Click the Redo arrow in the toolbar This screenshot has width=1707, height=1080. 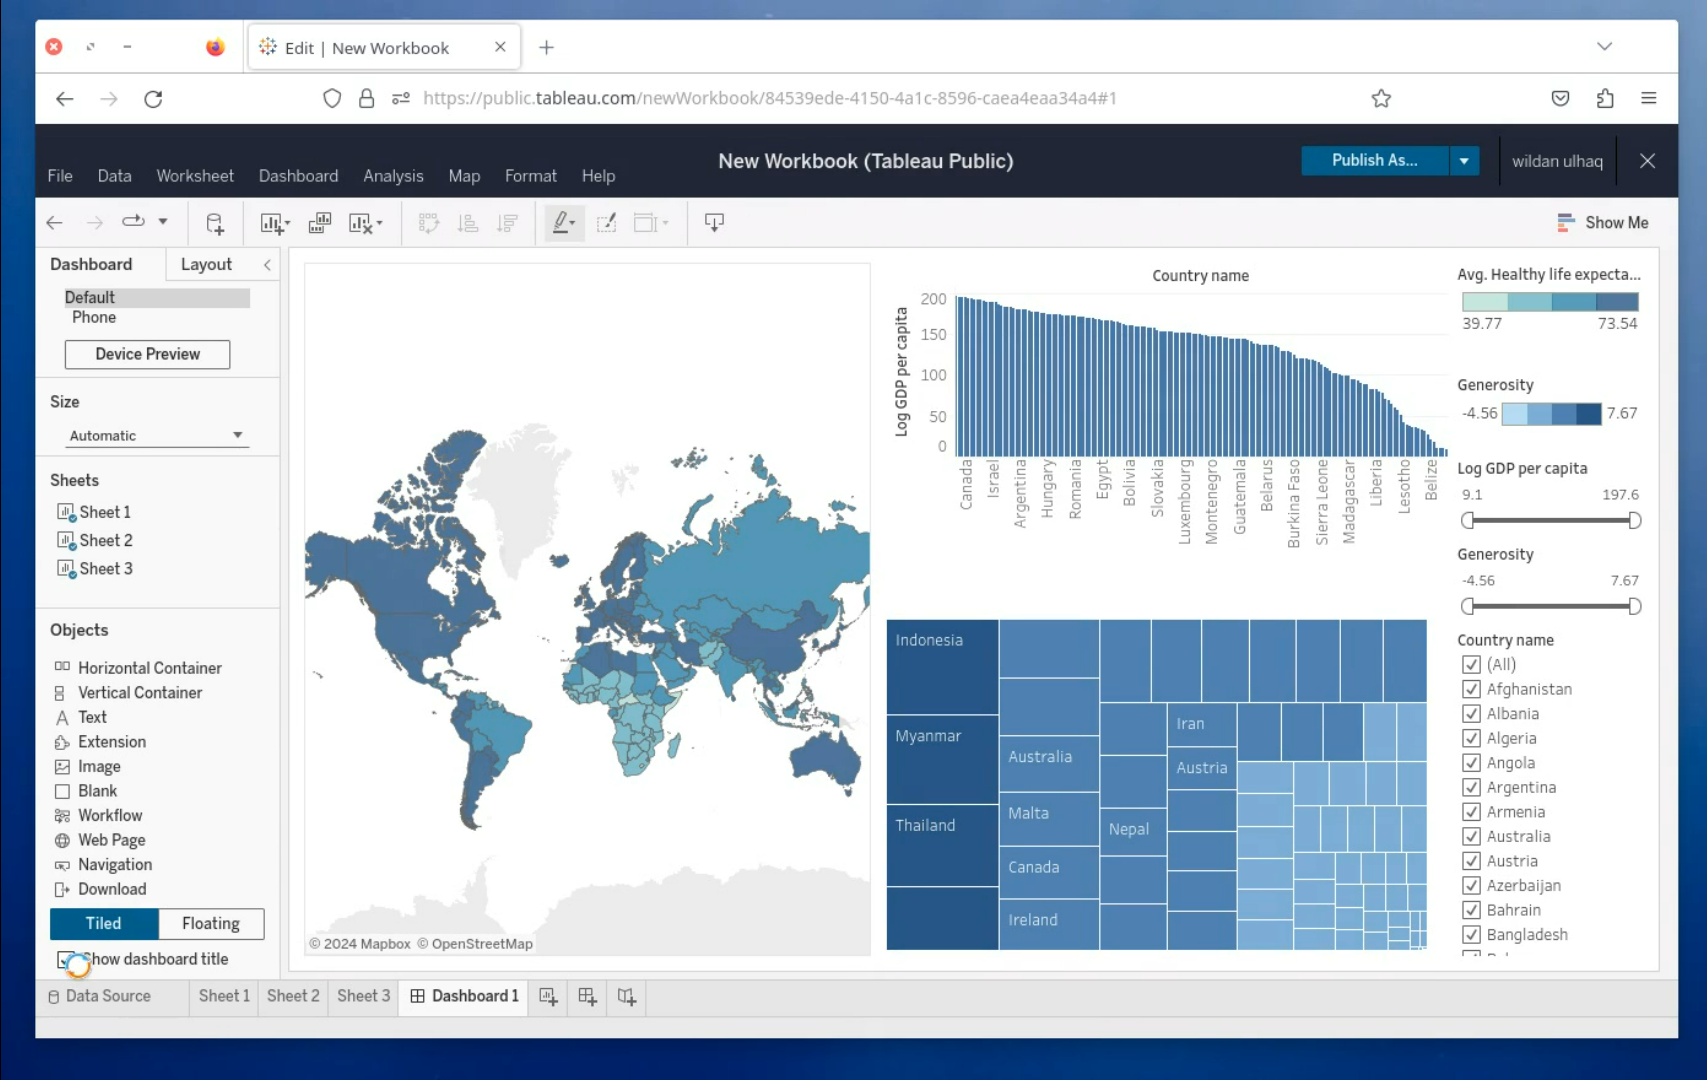[x=95, y=222]
